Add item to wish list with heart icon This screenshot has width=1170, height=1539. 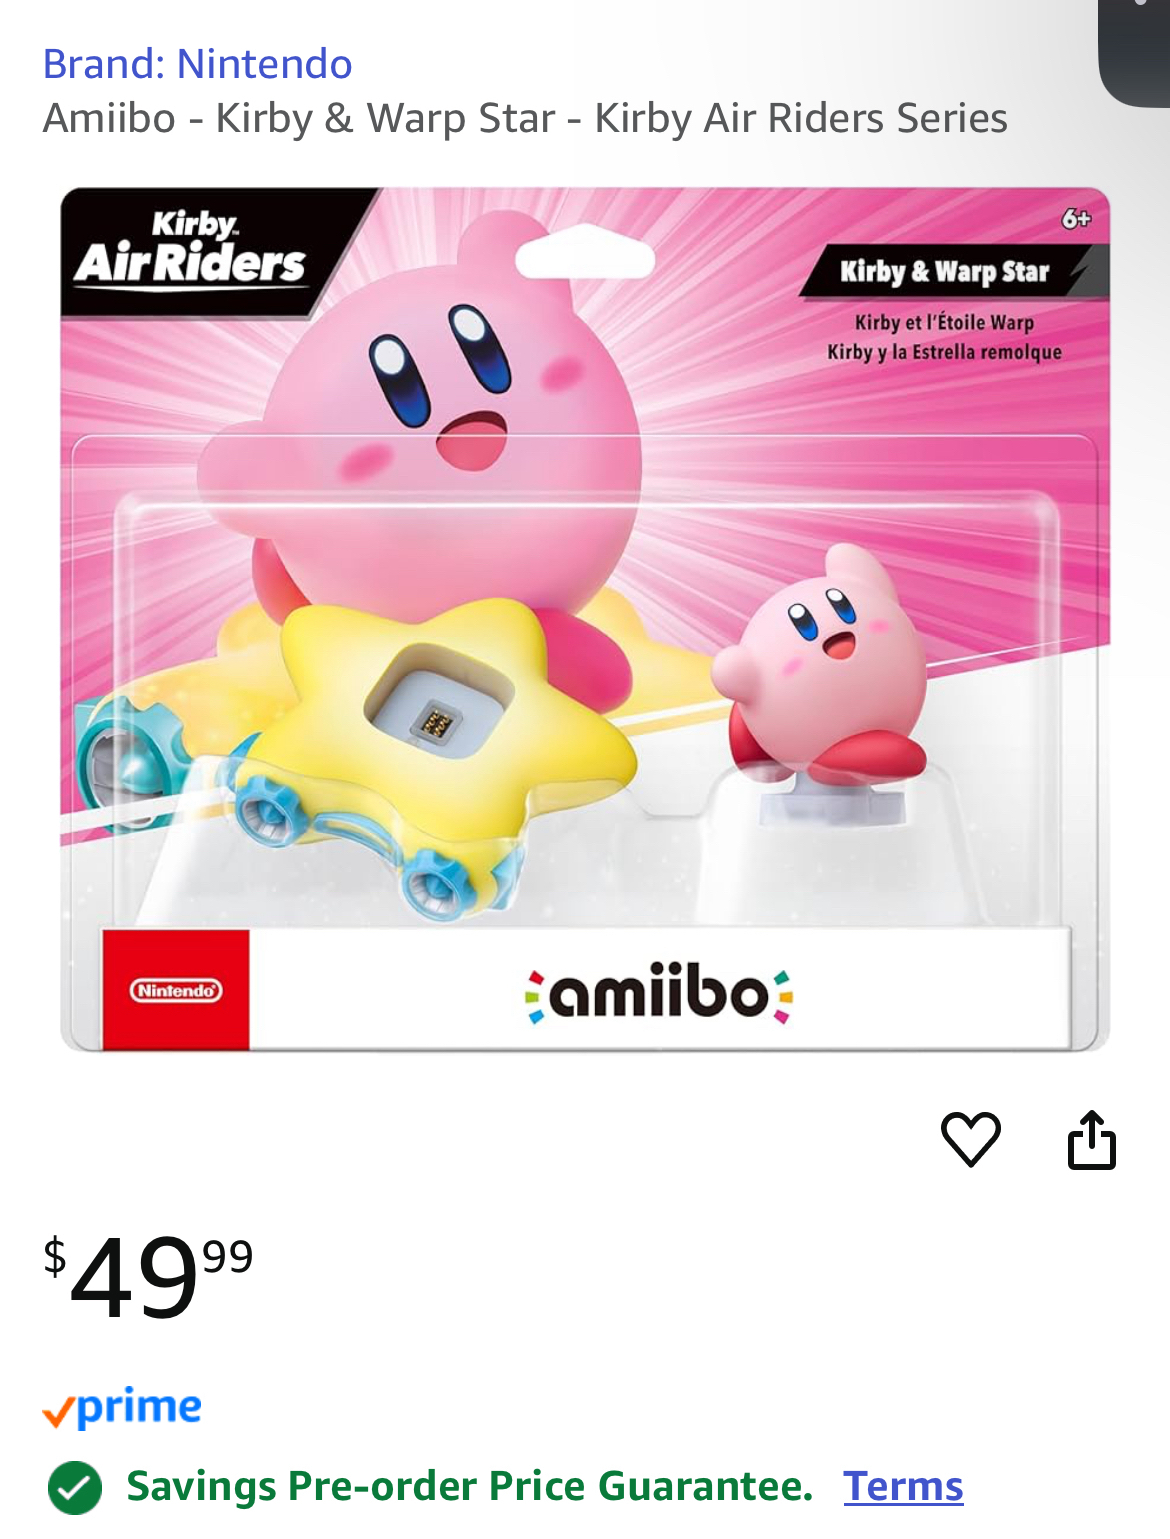tap(970, 1139)
